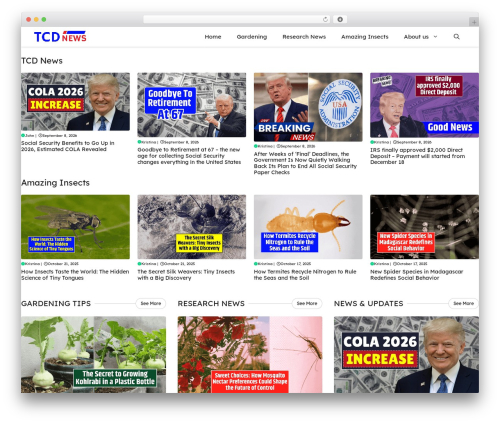Click the browser download icon
Screen dimensions: 500x423
340,19
